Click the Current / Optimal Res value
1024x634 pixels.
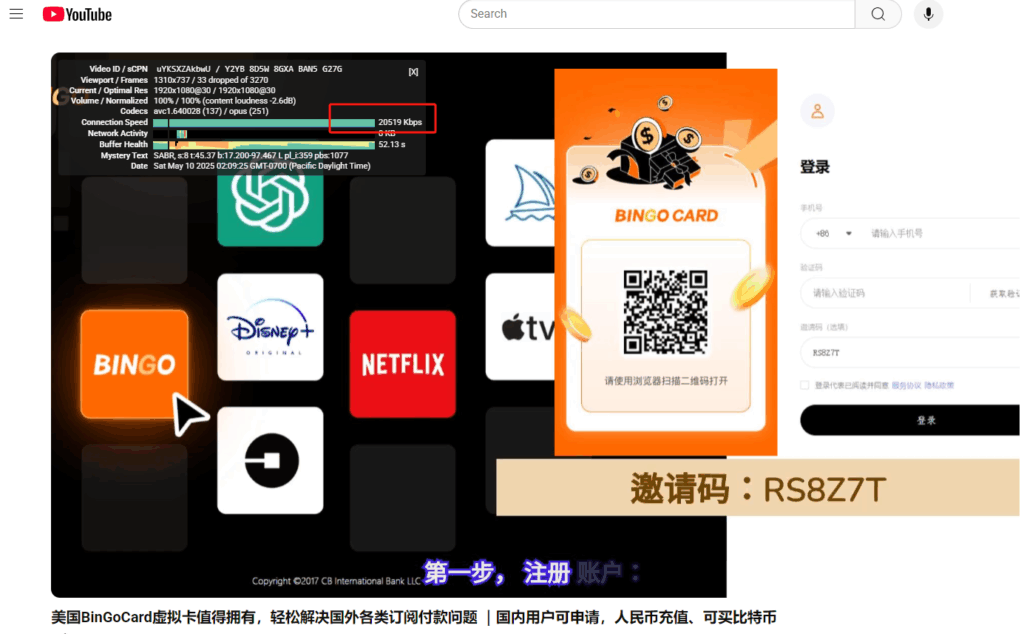point(214,90)
